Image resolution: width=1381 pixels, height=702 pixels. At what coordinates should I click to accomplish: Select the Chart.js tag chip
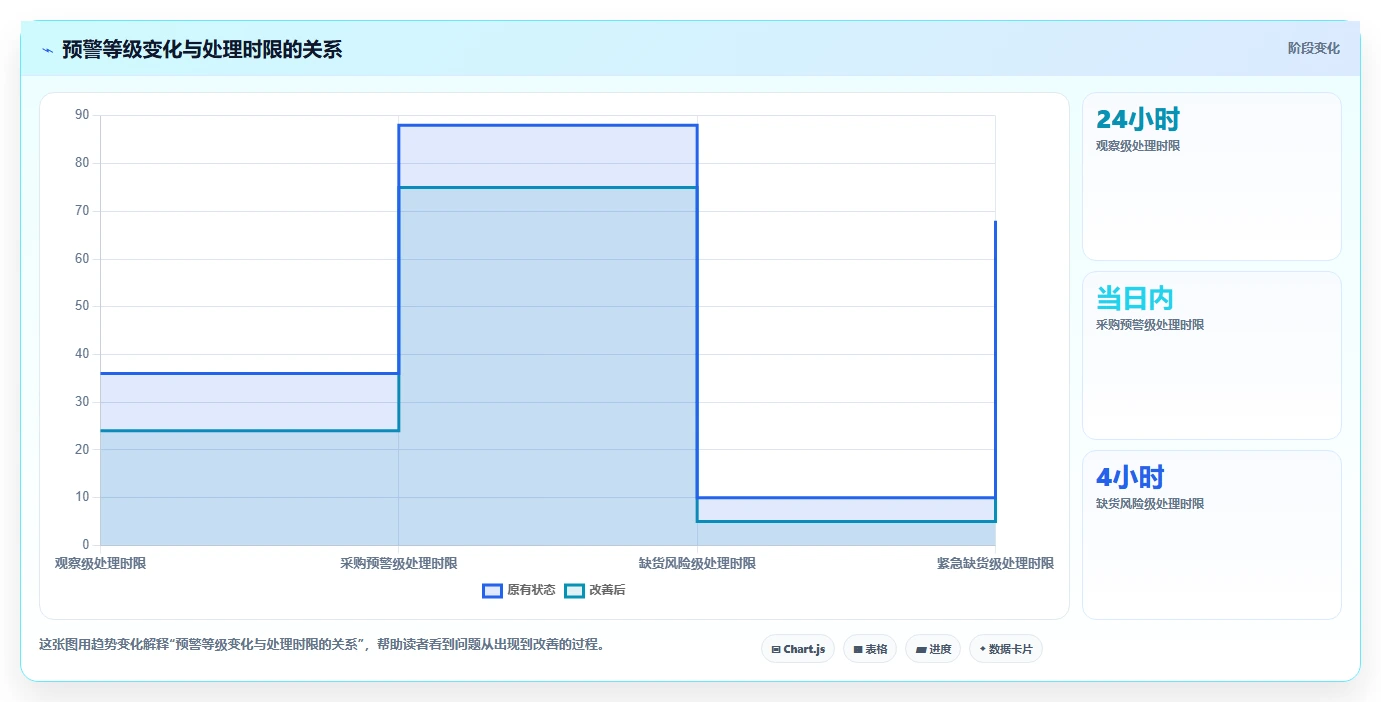[798, 649]
